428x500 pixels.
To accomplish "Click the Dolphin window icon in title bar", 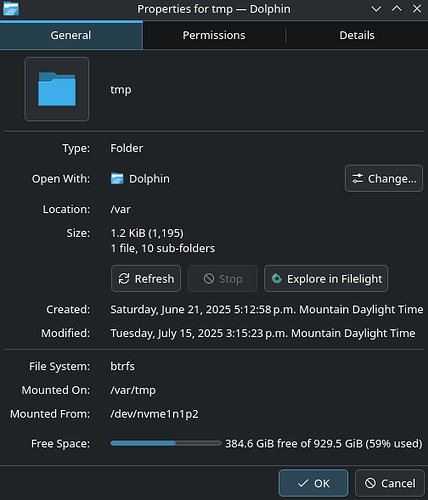I will click(x=11, y=9).
